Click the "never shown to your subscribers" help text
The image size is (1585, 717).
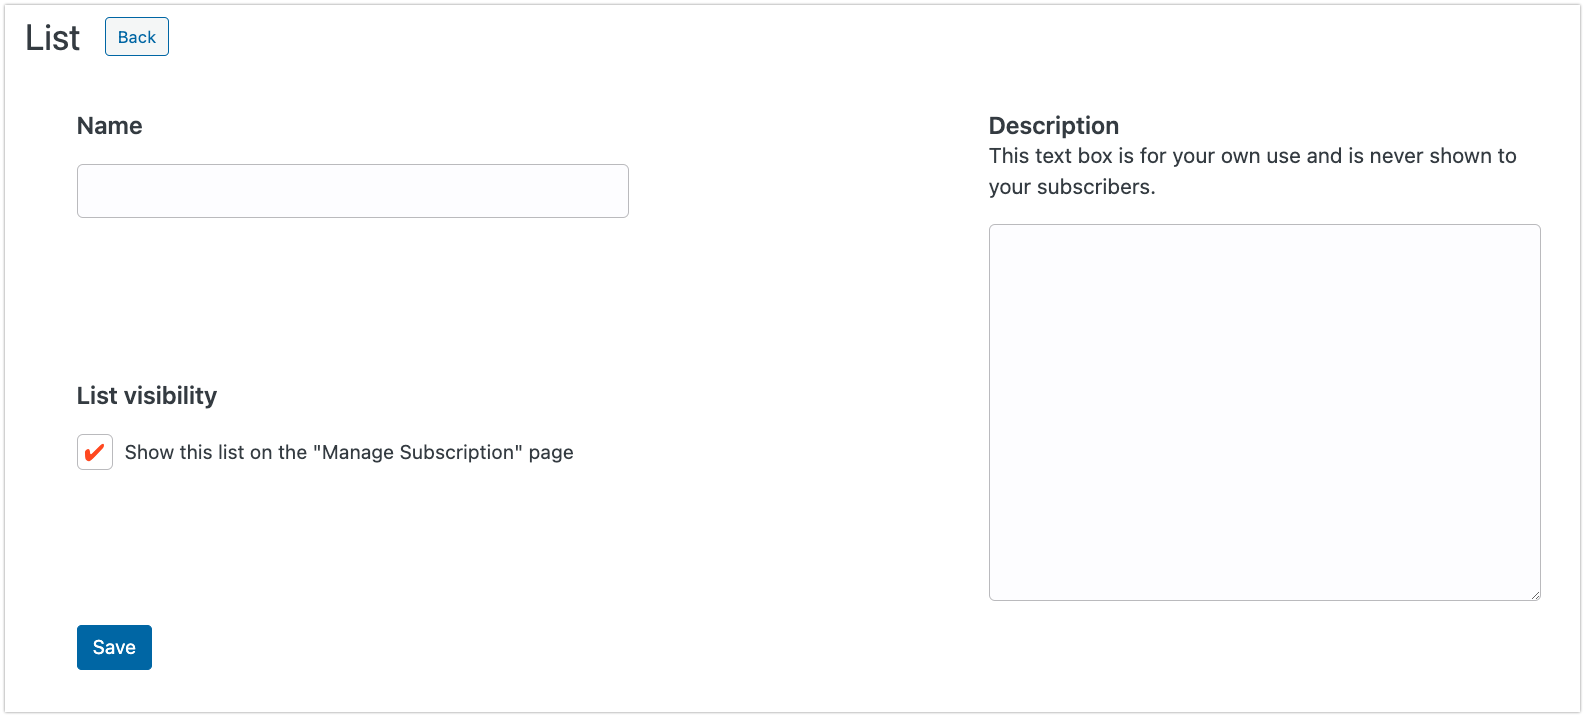click(x=1252, y=171)
